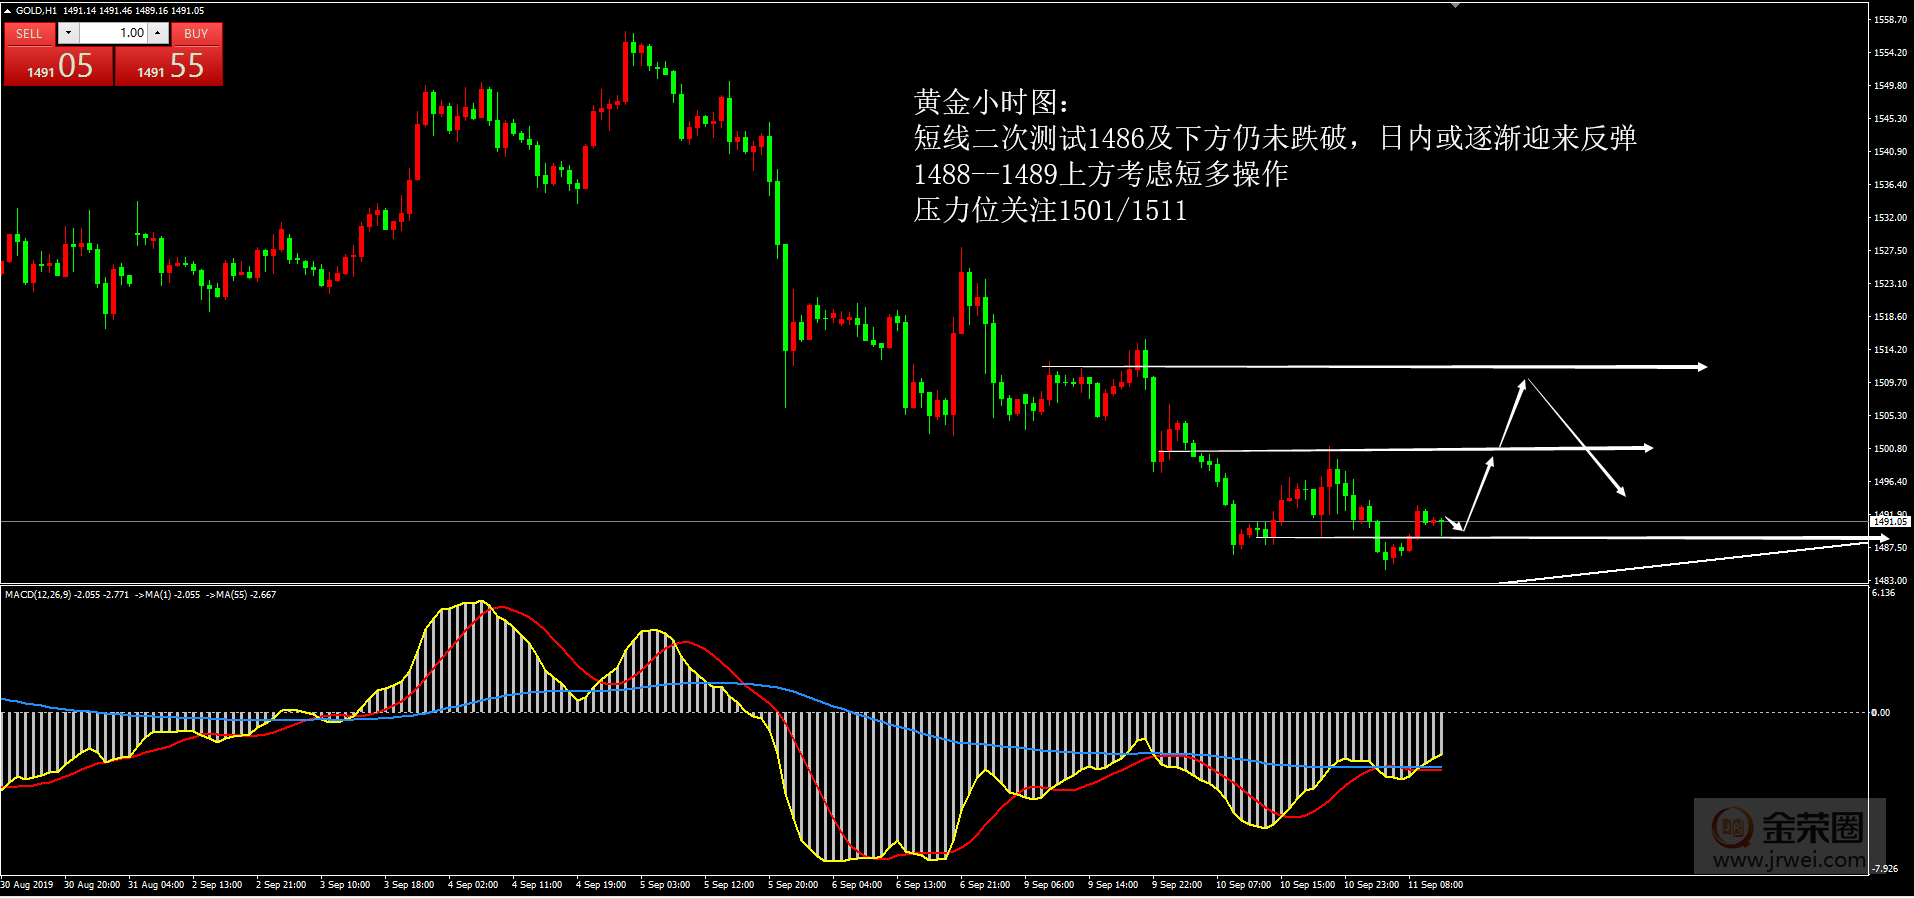Click the 1558.70 price axis label
Viewport: 1914px width, 898px height.
point(1890,19)
